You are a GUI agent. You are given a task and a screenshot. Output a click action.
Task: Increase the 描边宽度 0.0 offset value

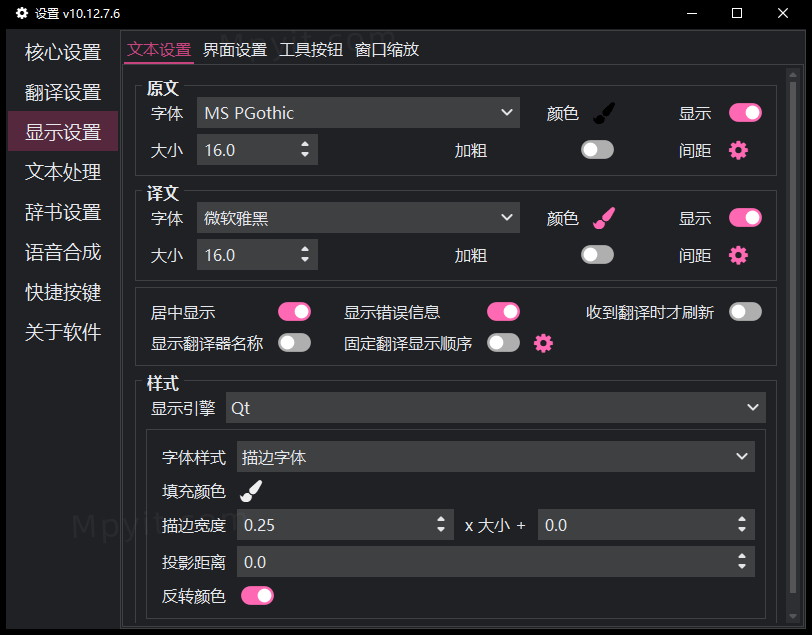(x=742, y=518)
